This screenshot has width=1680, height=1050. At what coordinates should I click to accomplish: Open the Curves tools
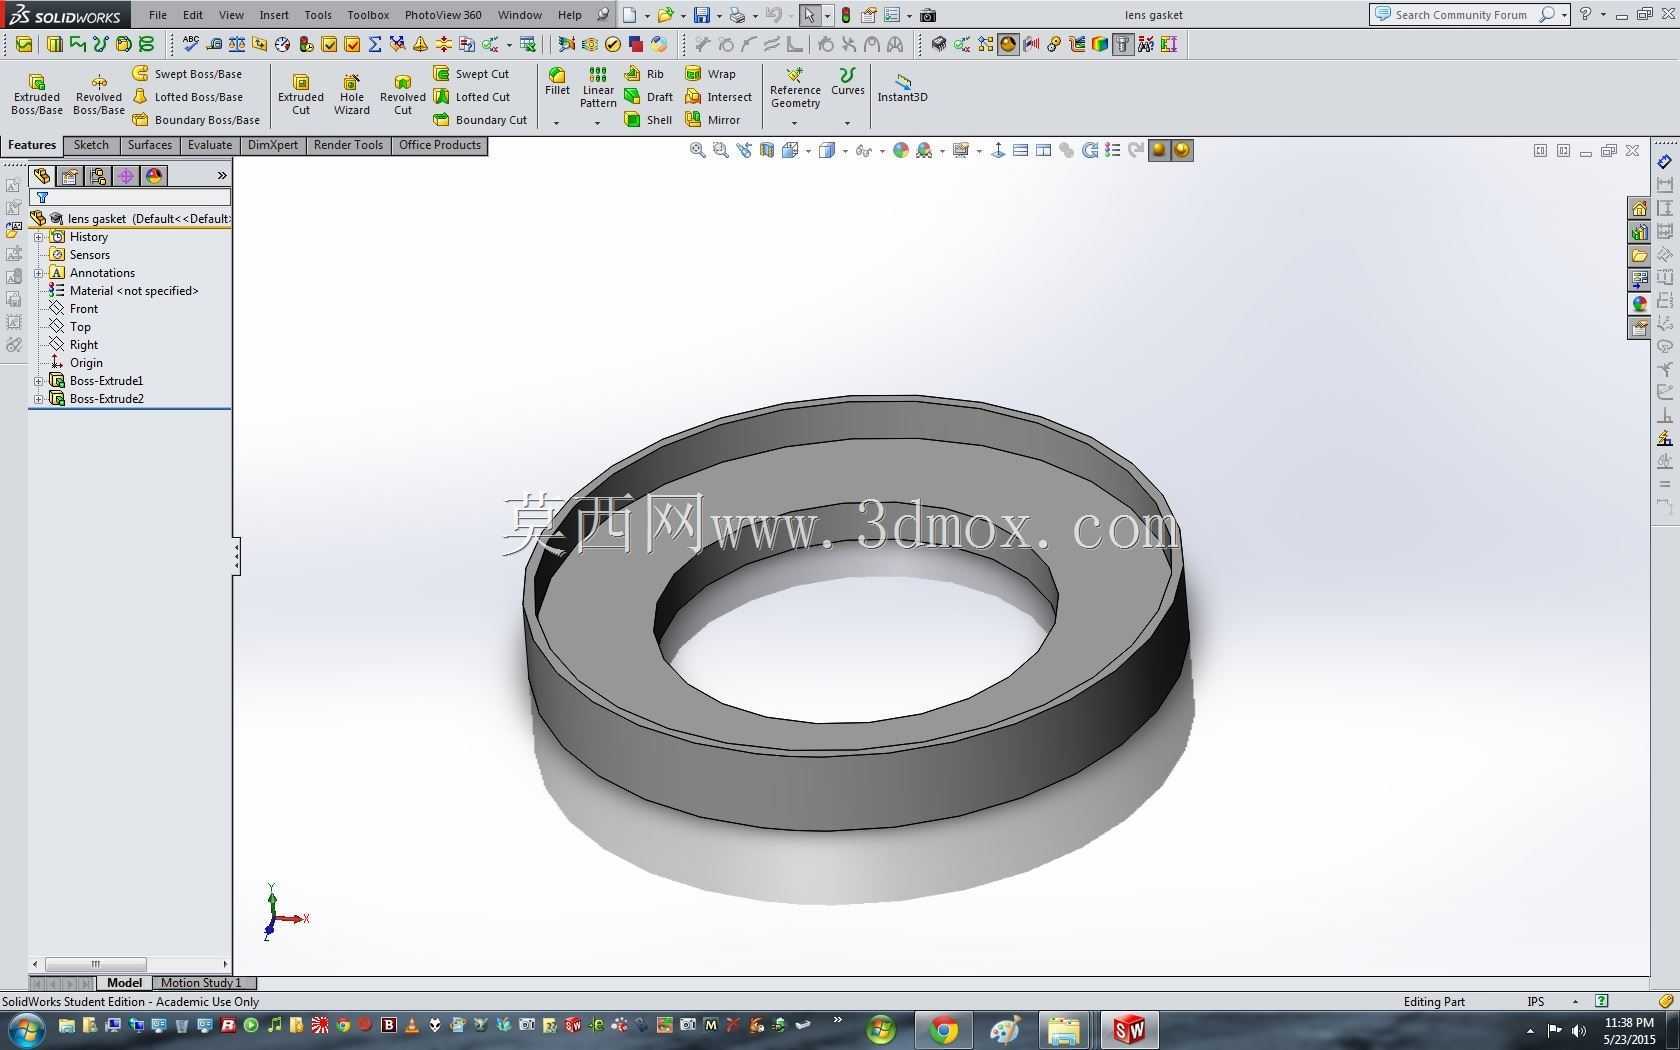[847, 82]
